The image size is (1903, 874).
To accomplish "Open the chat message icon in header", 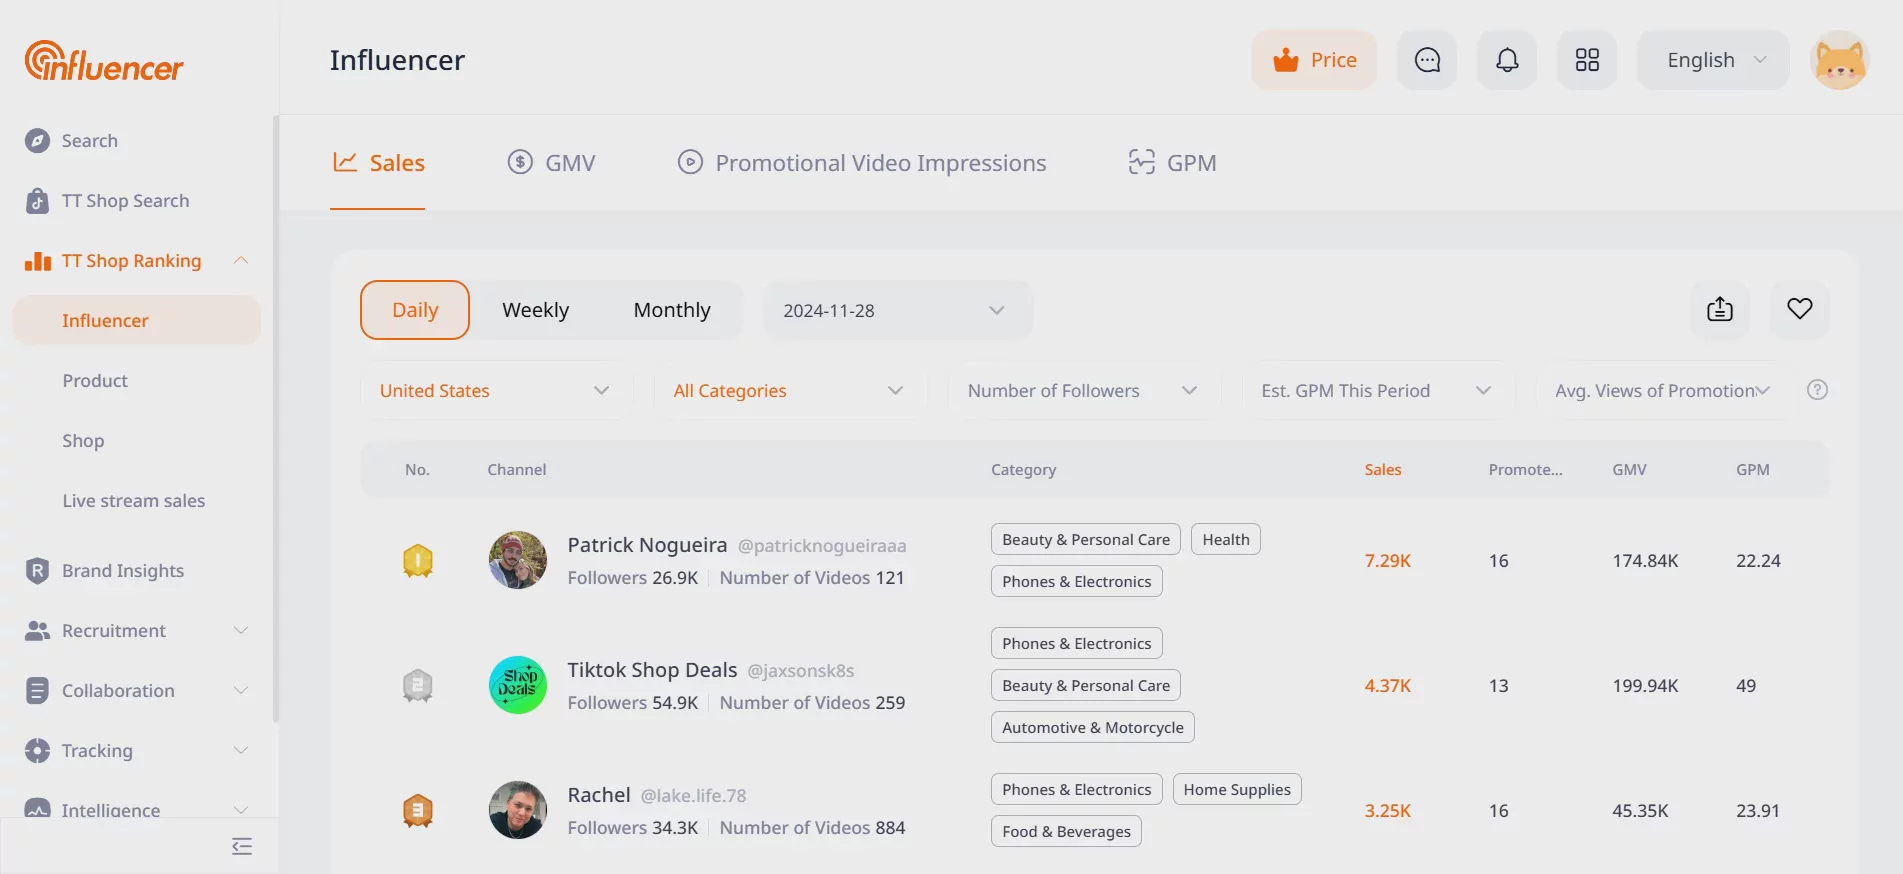I will (1427, 60).
